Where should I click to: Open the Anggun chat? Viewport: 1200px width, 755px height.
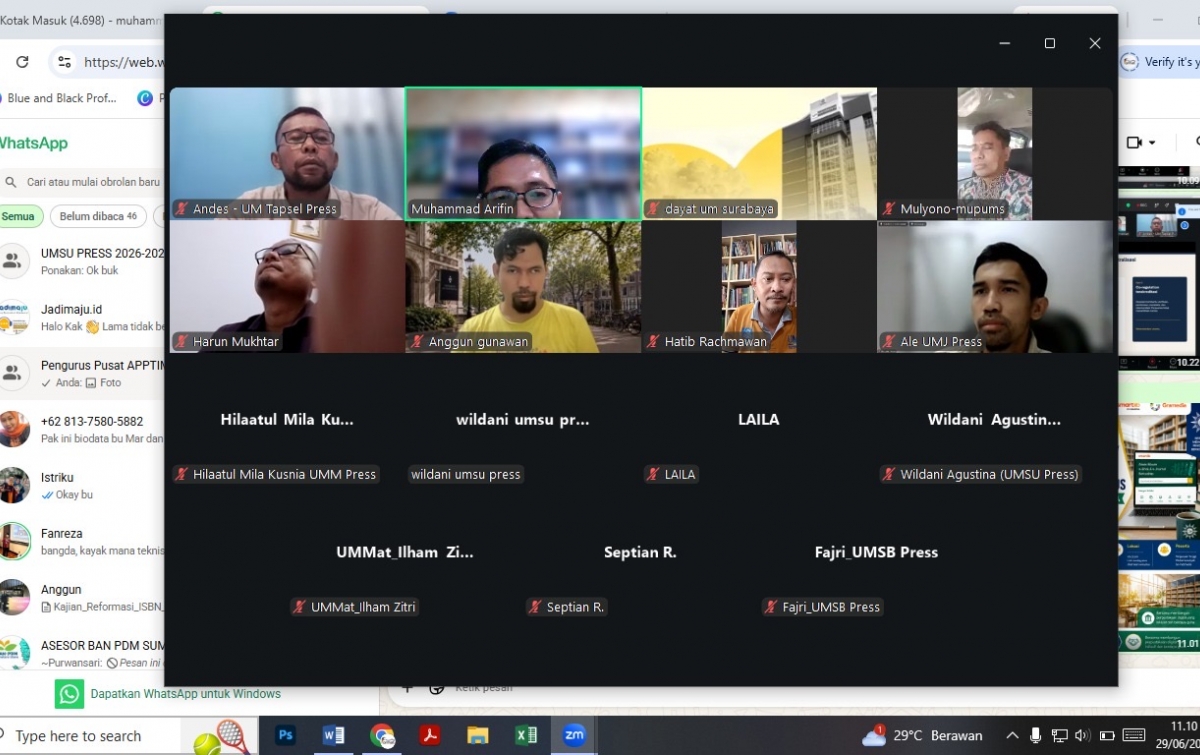pos(82,598)
